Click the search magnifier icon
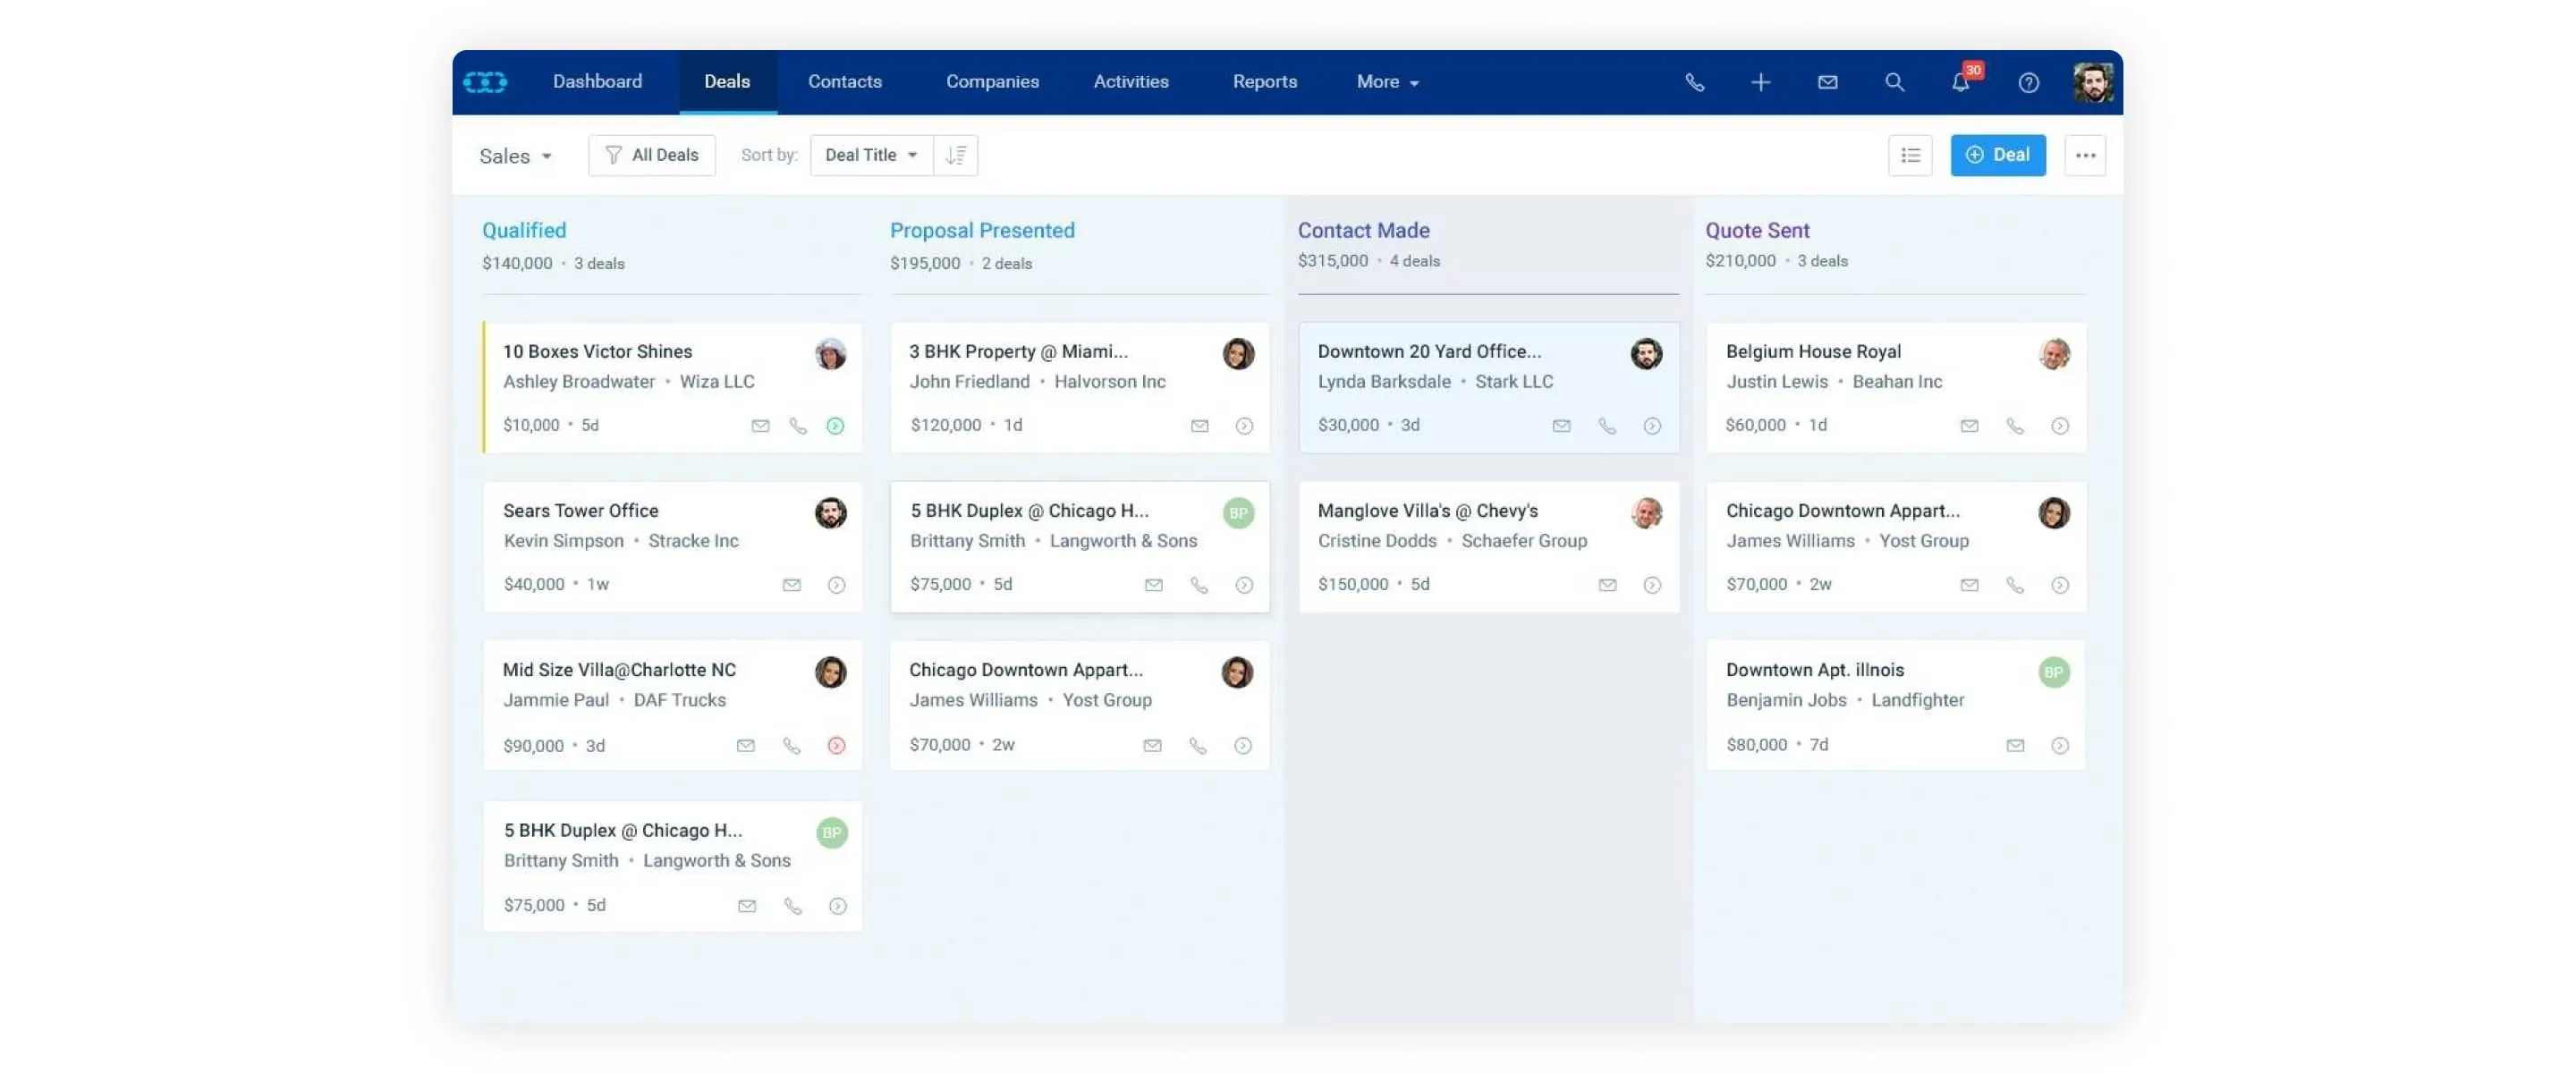 click(x=1894, y=82)
